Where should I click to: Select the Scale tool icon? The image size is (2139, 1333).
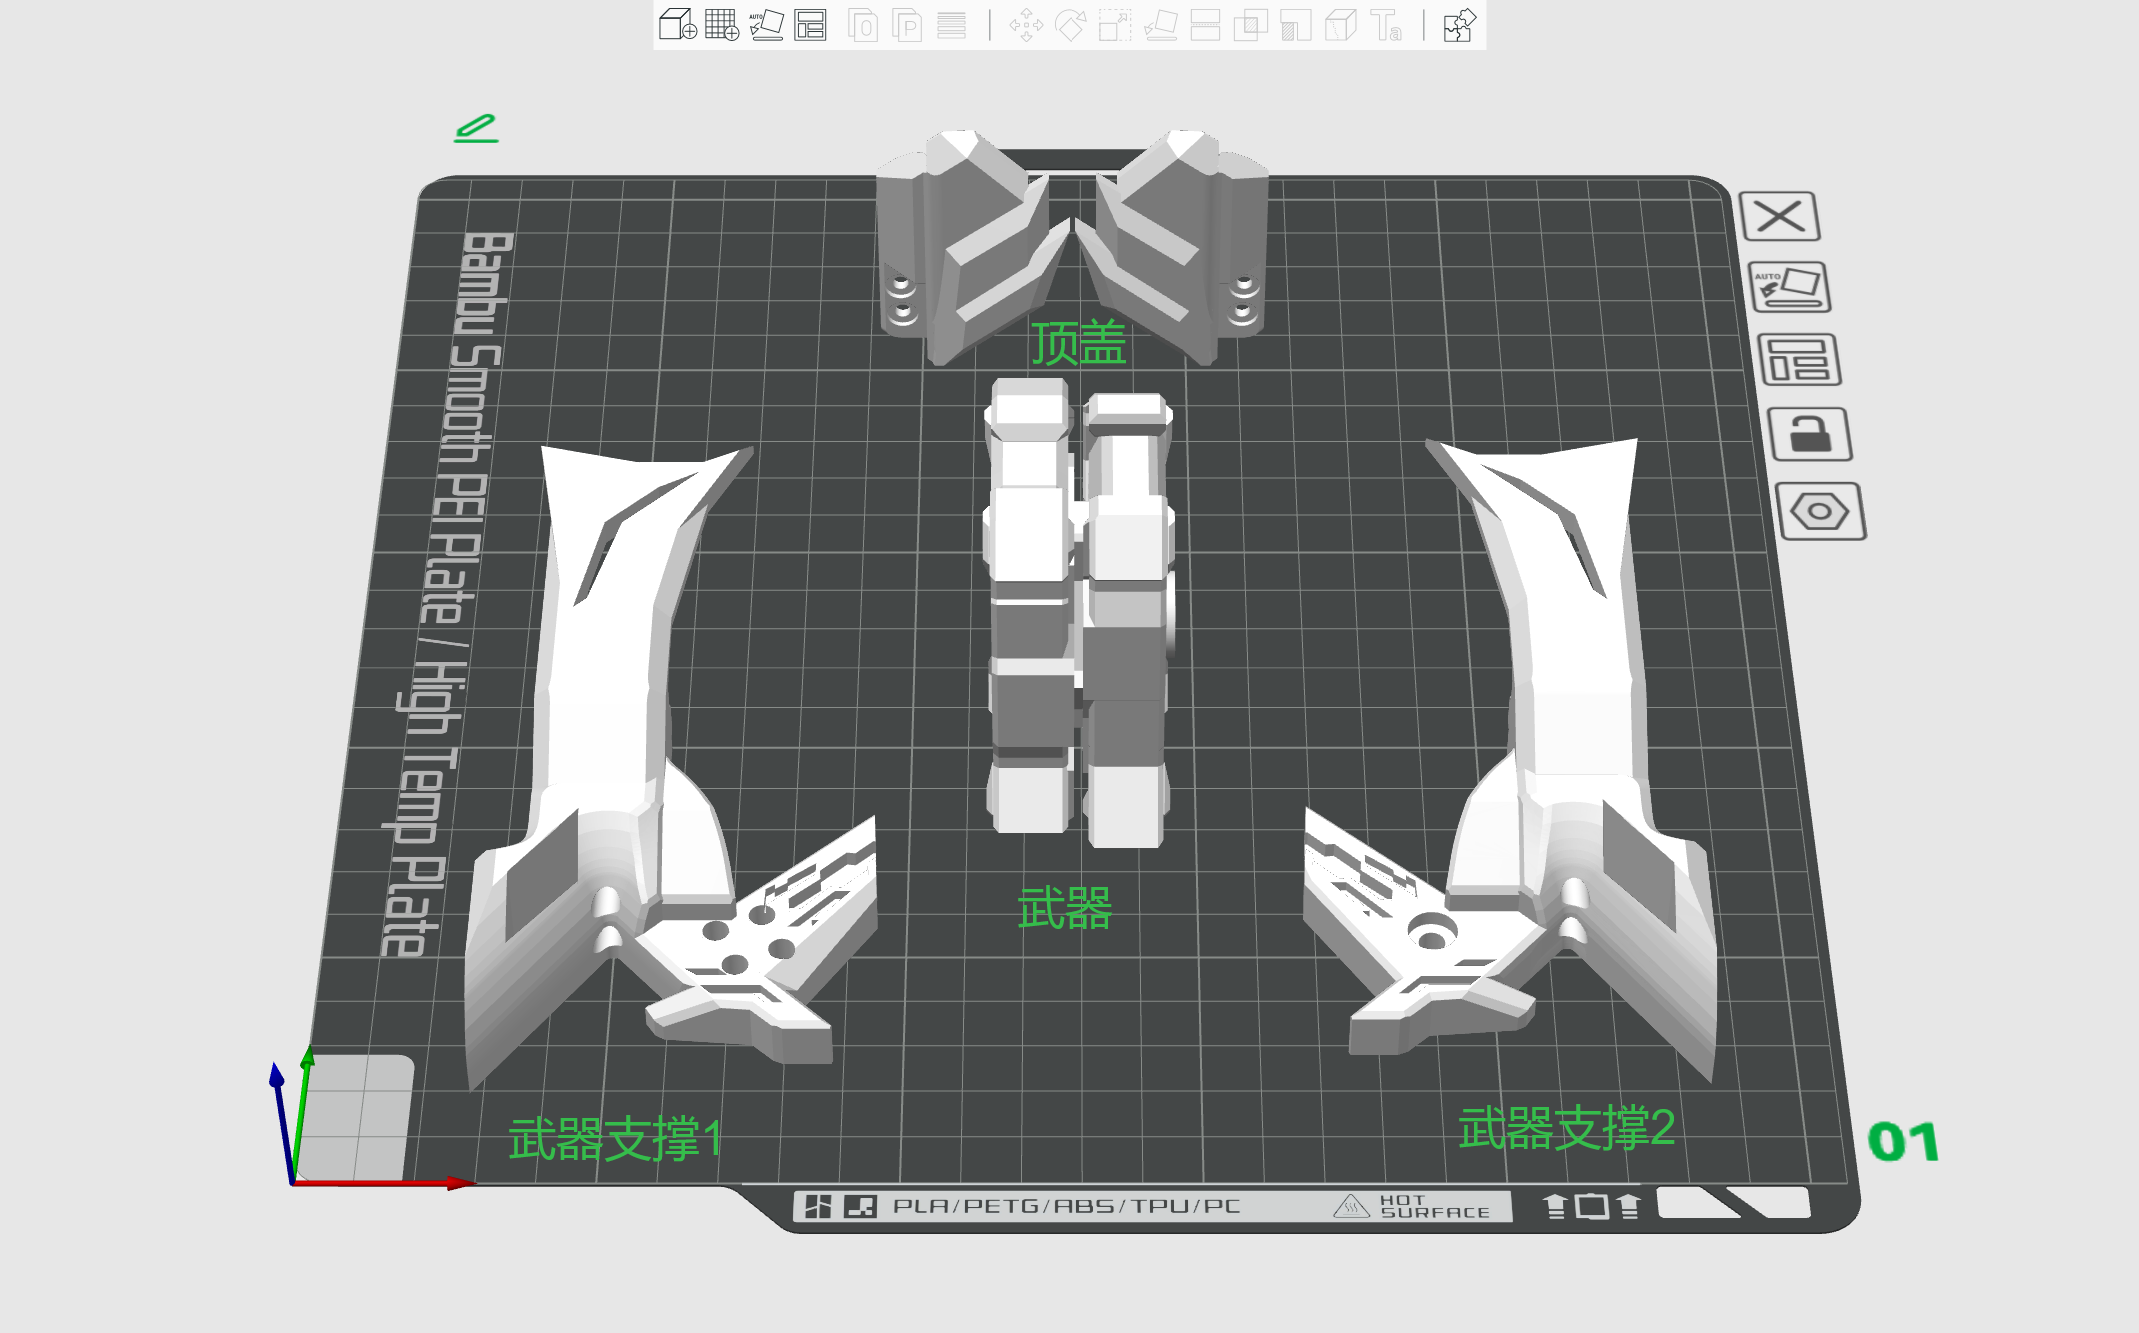click(1114, 25)
